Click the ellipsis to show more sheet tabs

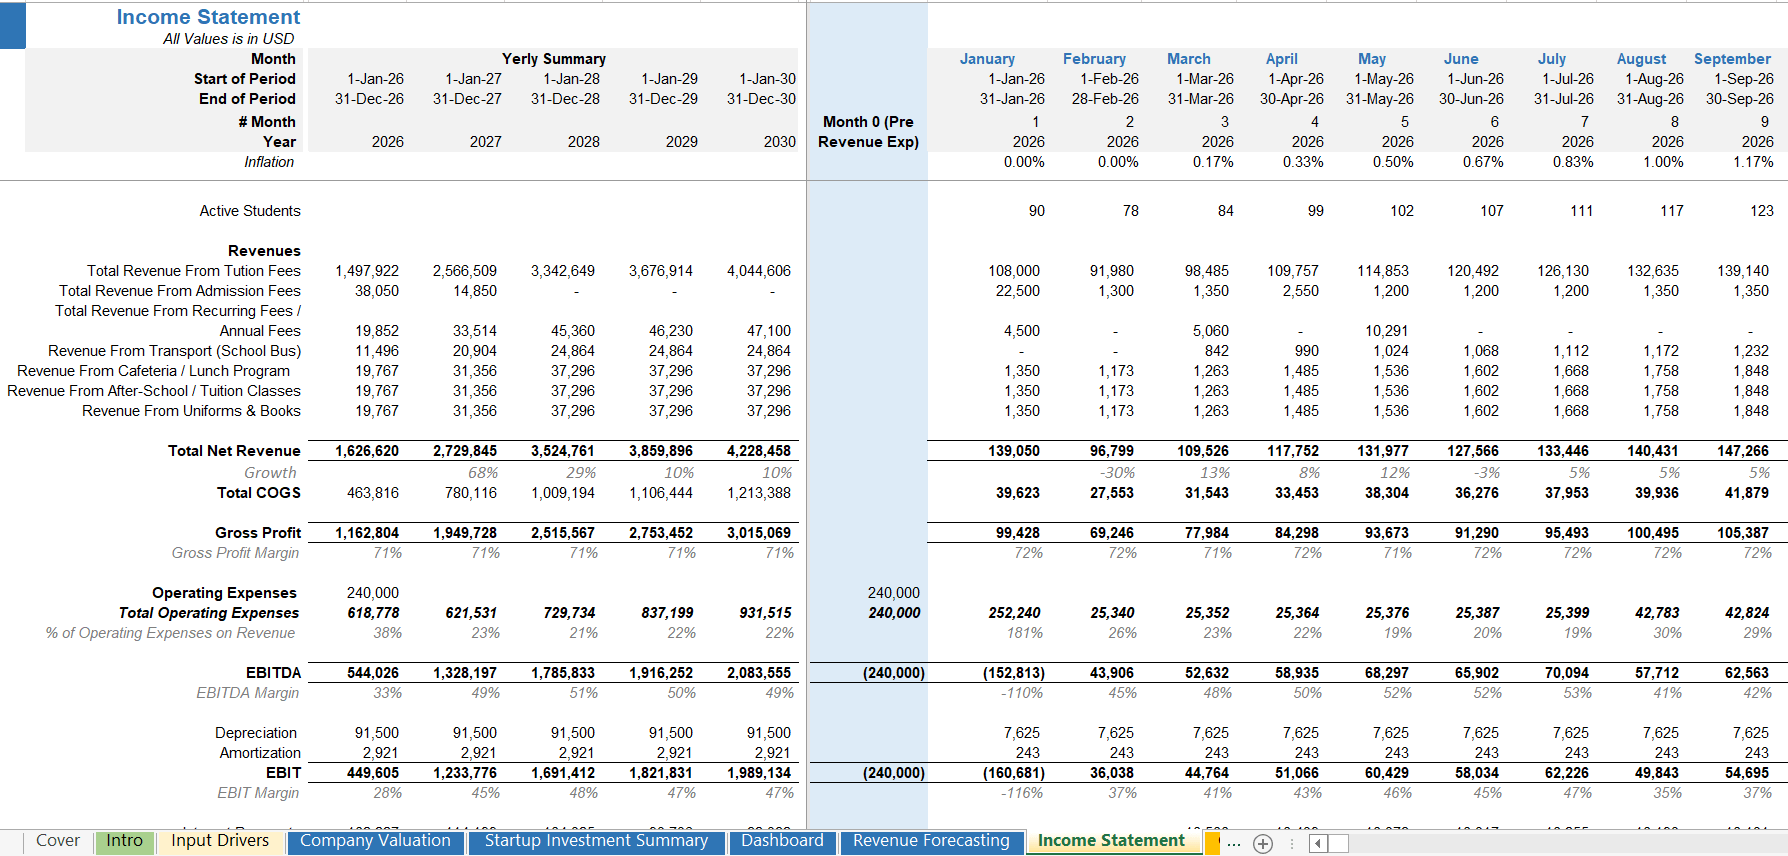pos(1234,844)
